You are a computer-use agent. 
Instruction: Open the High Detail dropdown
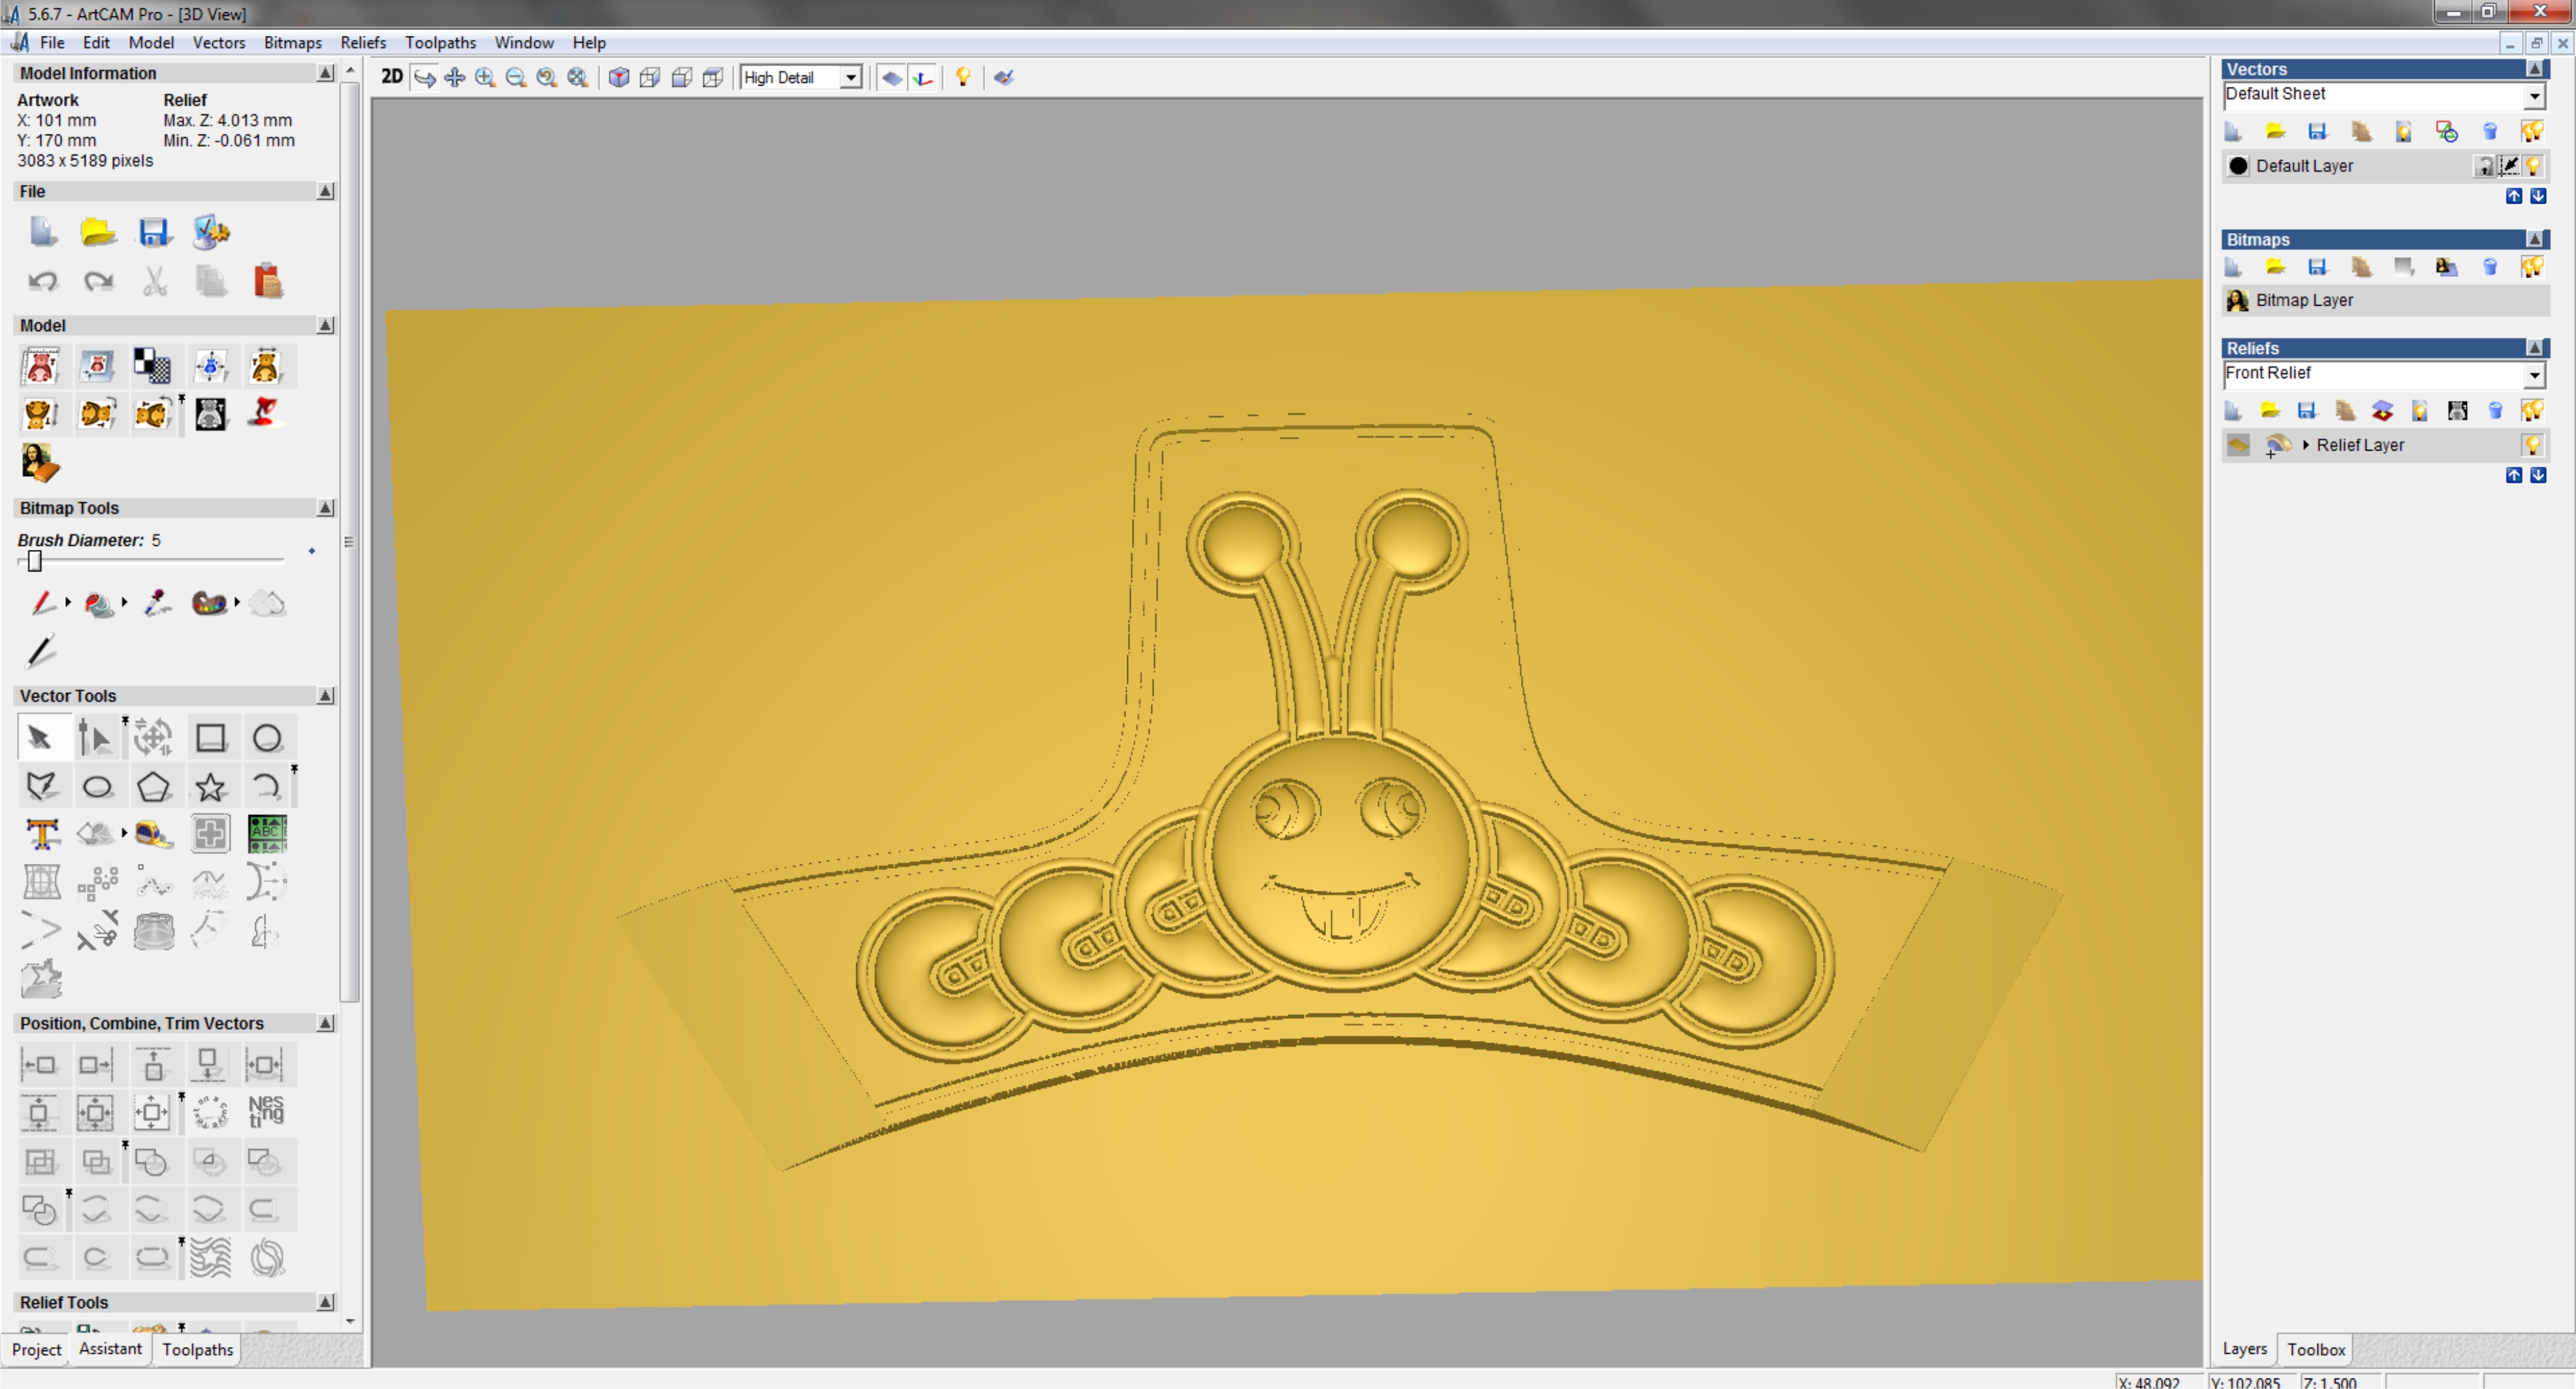850,77
